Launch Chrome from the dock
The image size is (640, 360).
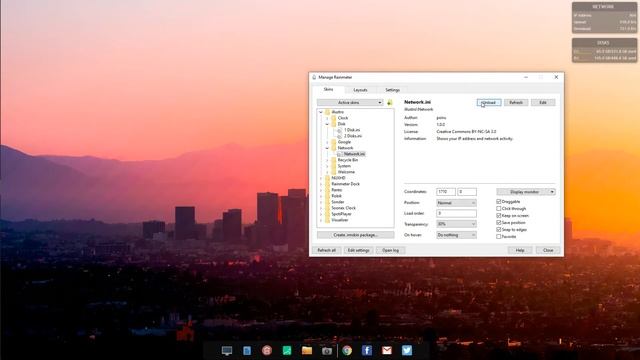click(347, 351)
